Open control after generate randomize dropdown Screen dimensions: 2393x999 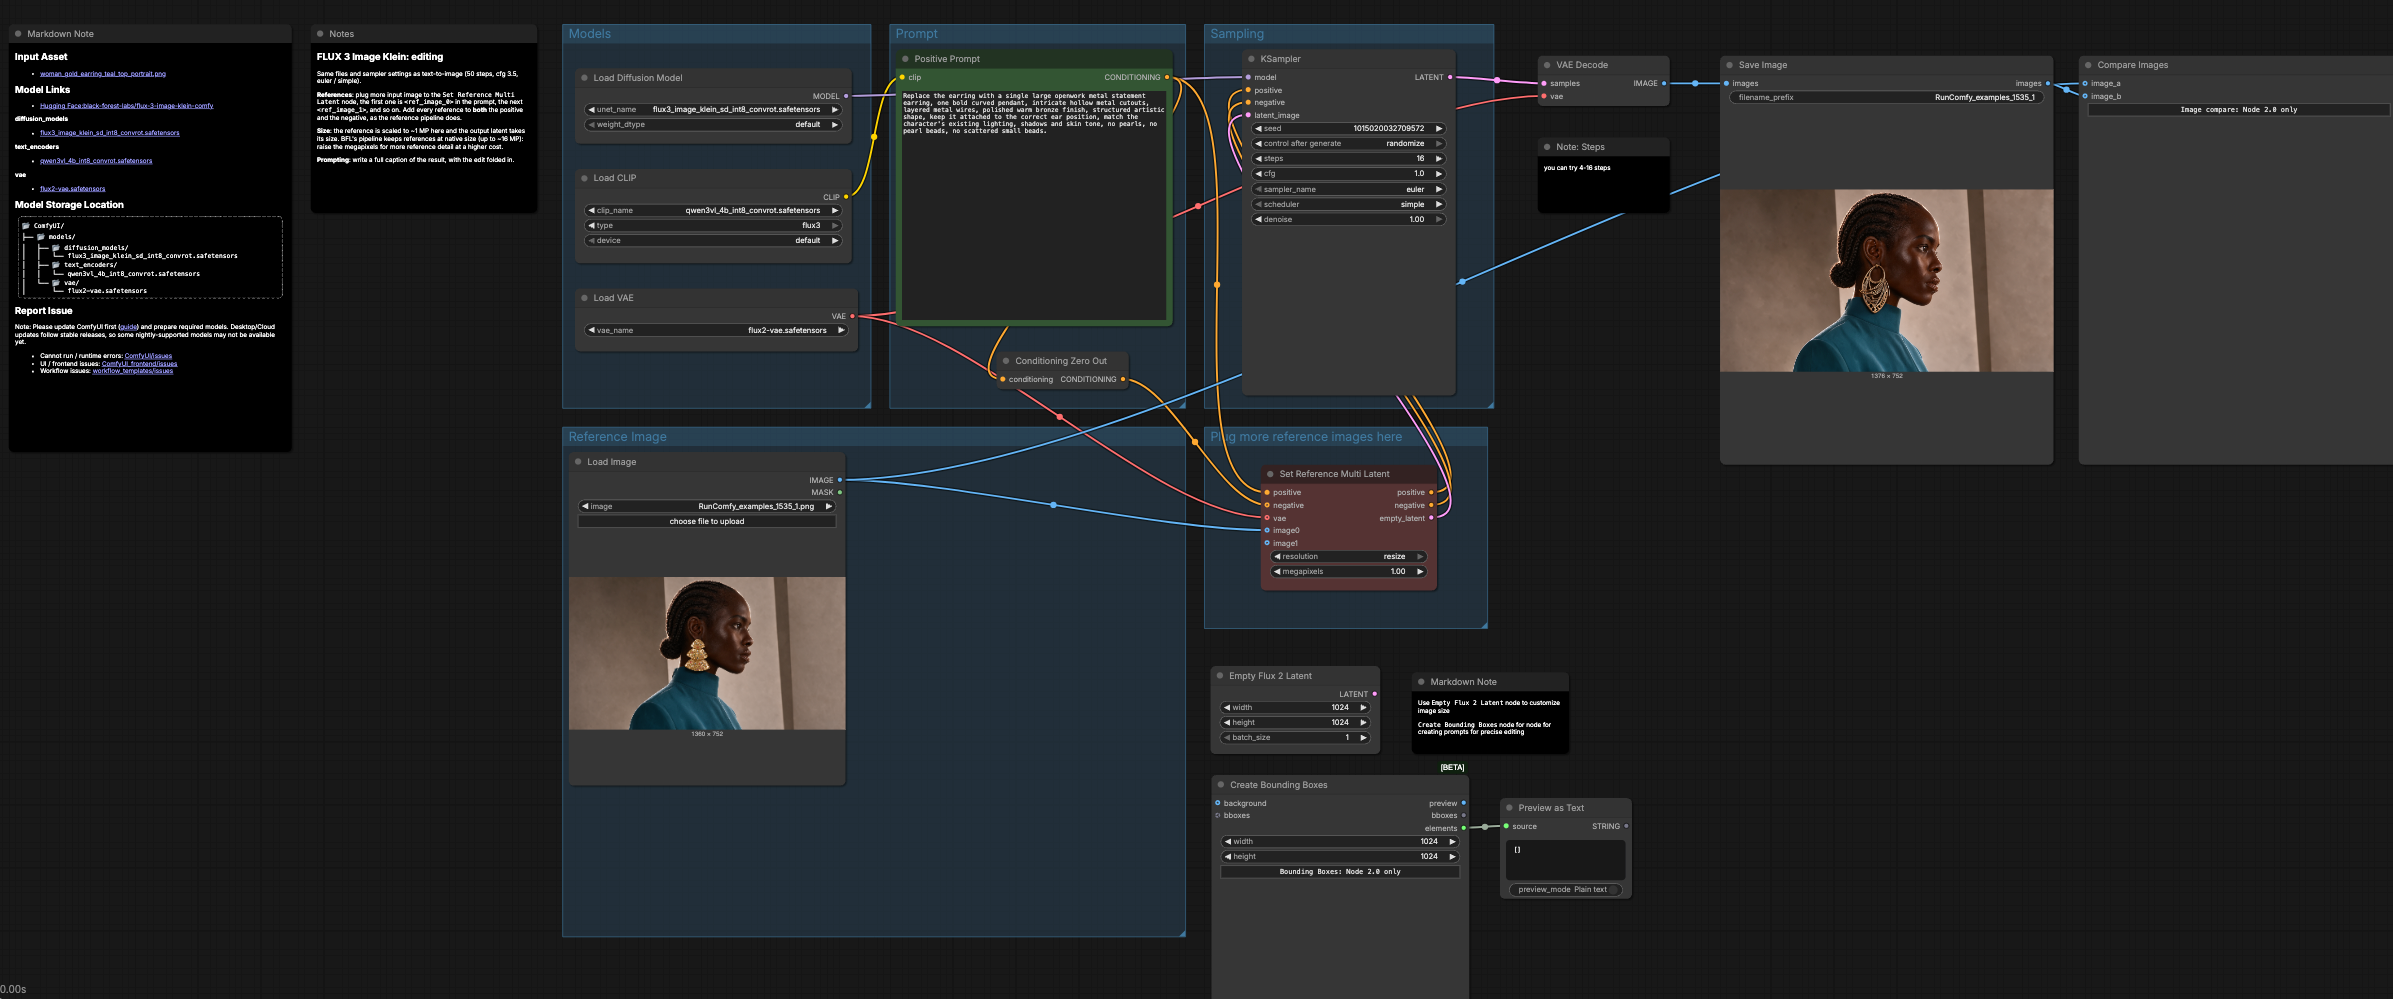click(x=1349, y=144)
